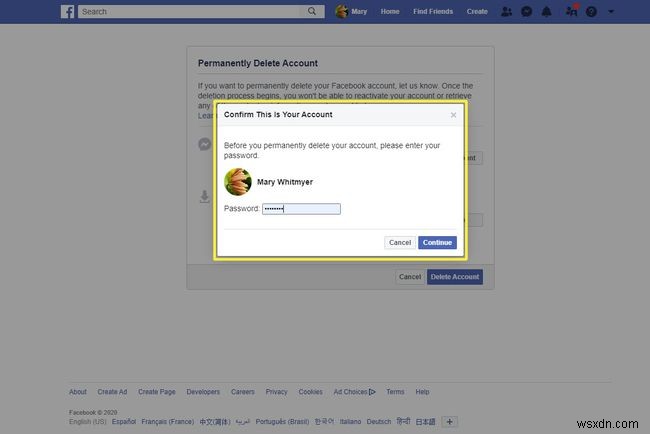Click Facebook © 2020 footer text
This screenshot has height=434, width=650.
[x=93, y=412]
